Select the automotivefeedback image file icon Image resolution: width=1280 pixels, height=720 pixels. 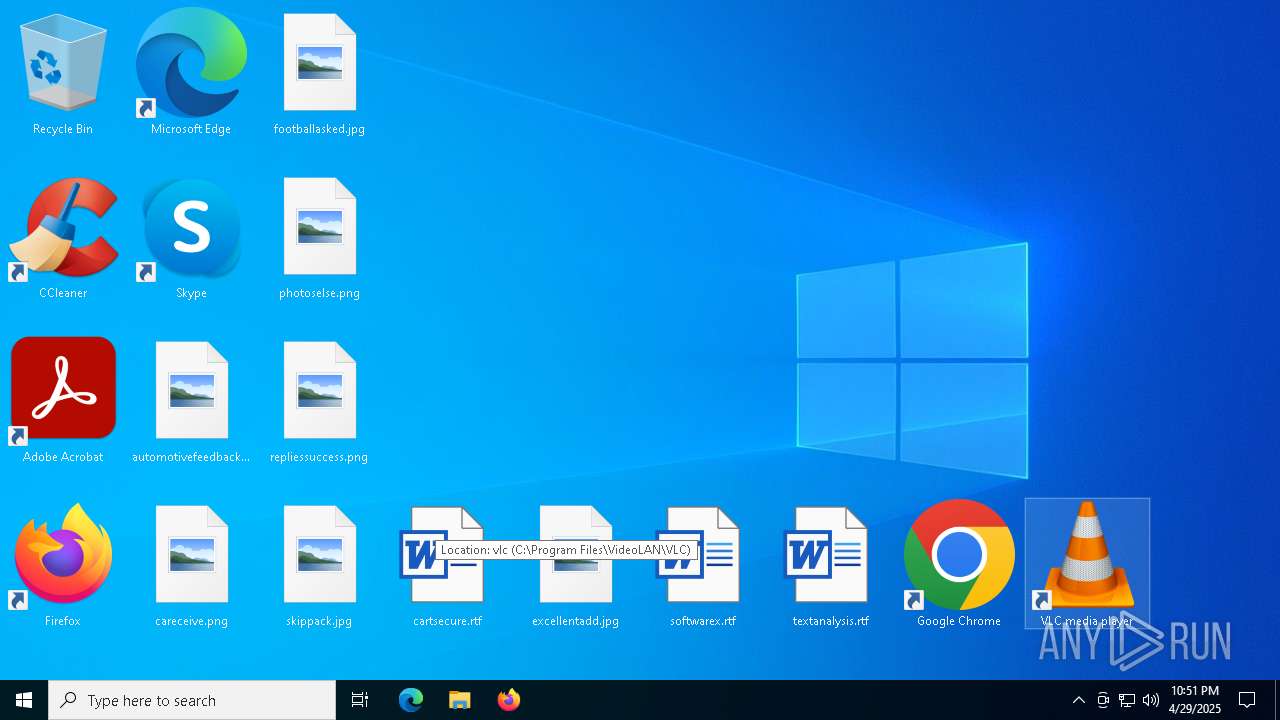[x=191, y=403]
